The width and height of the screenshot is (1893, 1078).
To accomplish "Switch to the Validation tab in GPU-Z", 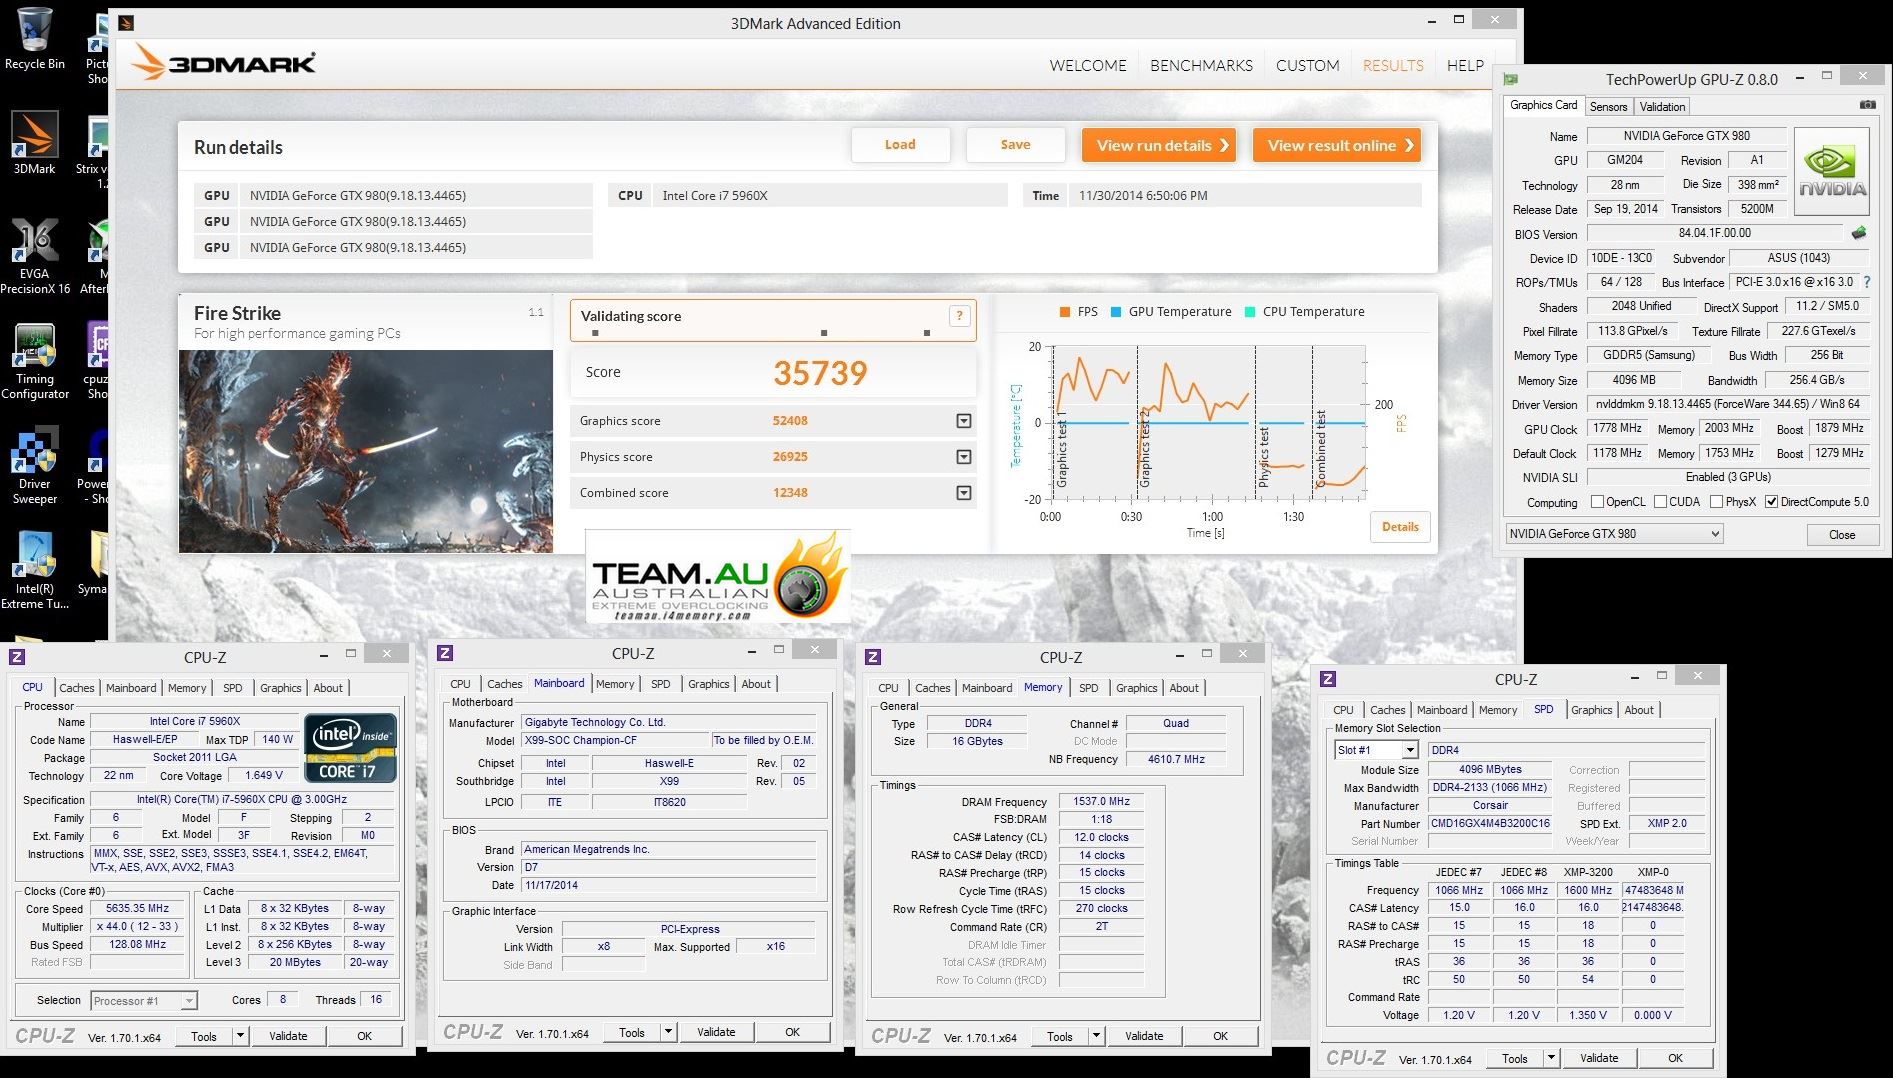I will [x=1662, y=106].
